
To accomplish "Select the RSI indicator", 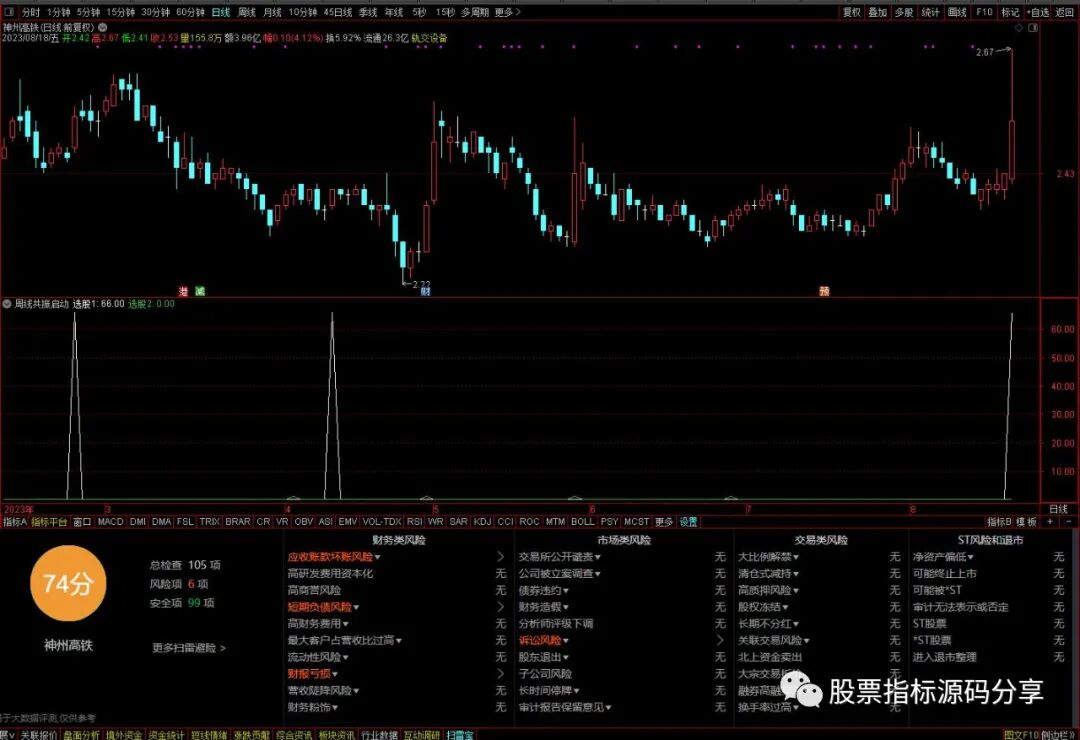I will coord(414,522).
